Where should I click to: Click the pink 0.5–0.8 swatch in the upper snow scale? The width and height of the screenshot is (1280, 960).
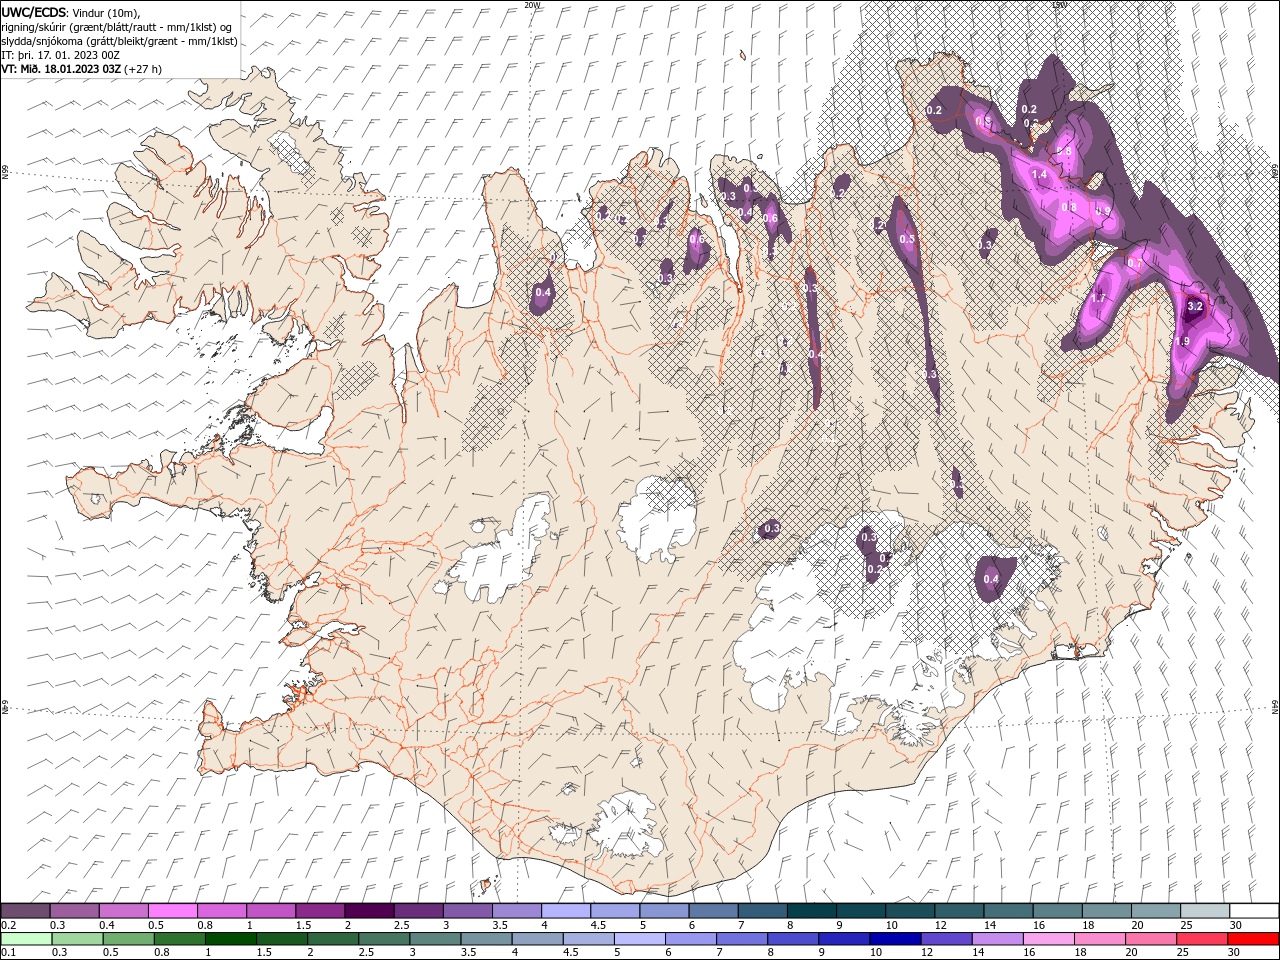click(172, 911)
